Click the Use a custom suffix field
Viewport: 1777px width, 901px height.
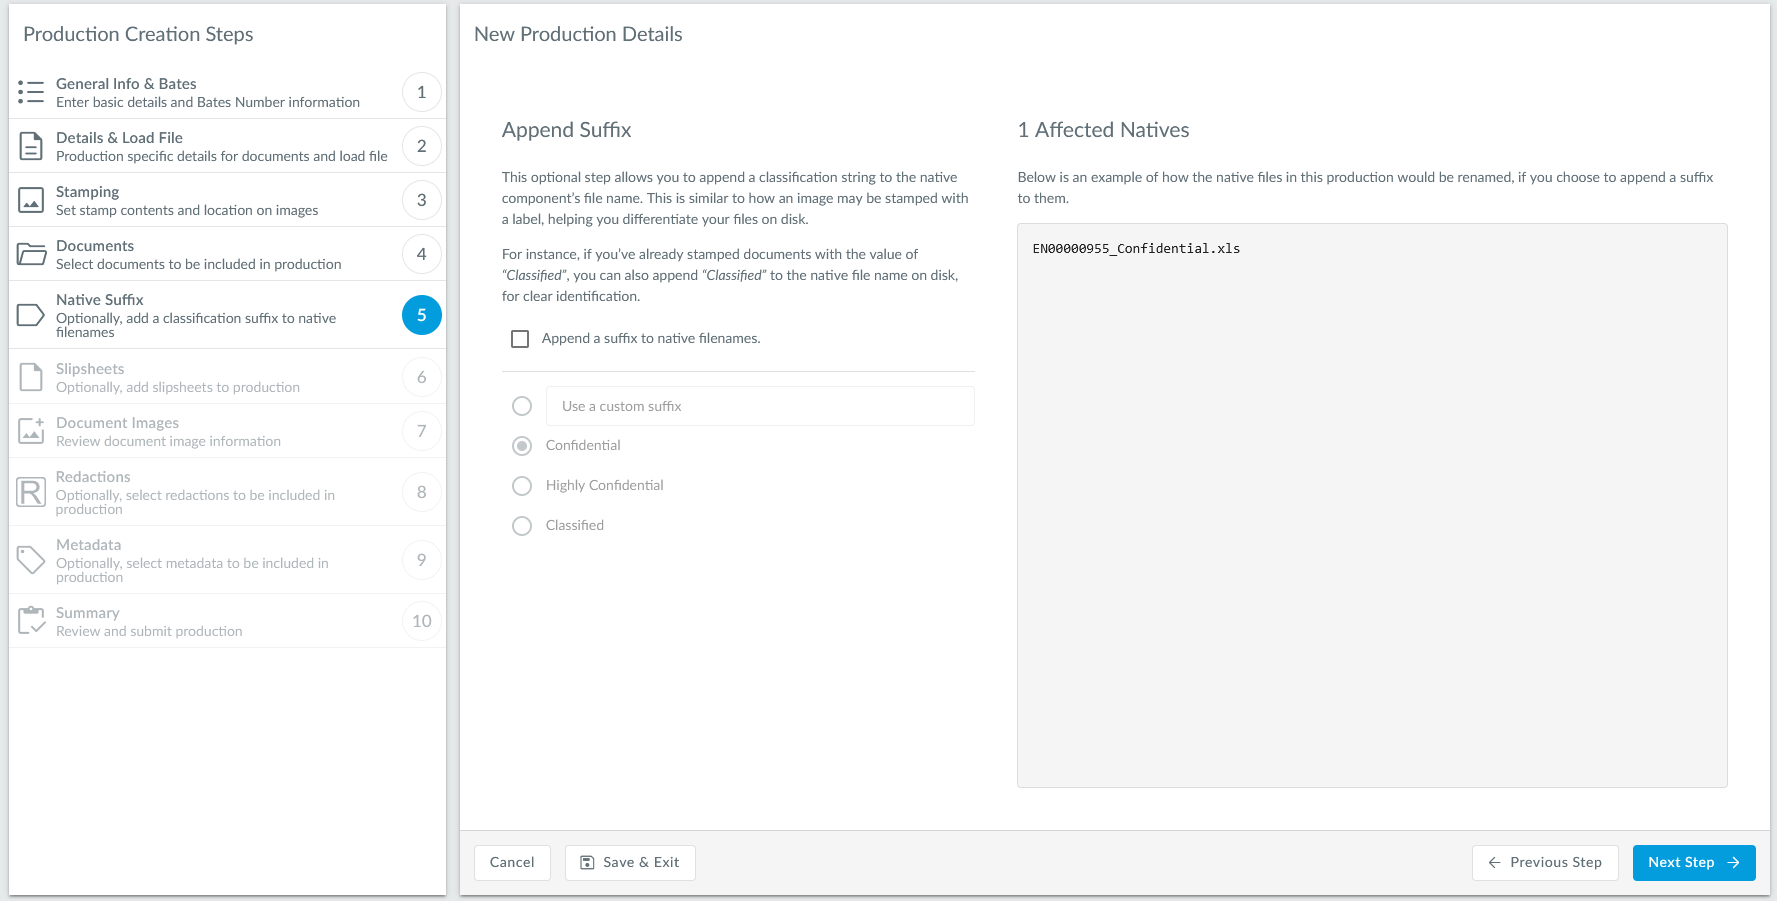tap(760, 406)
